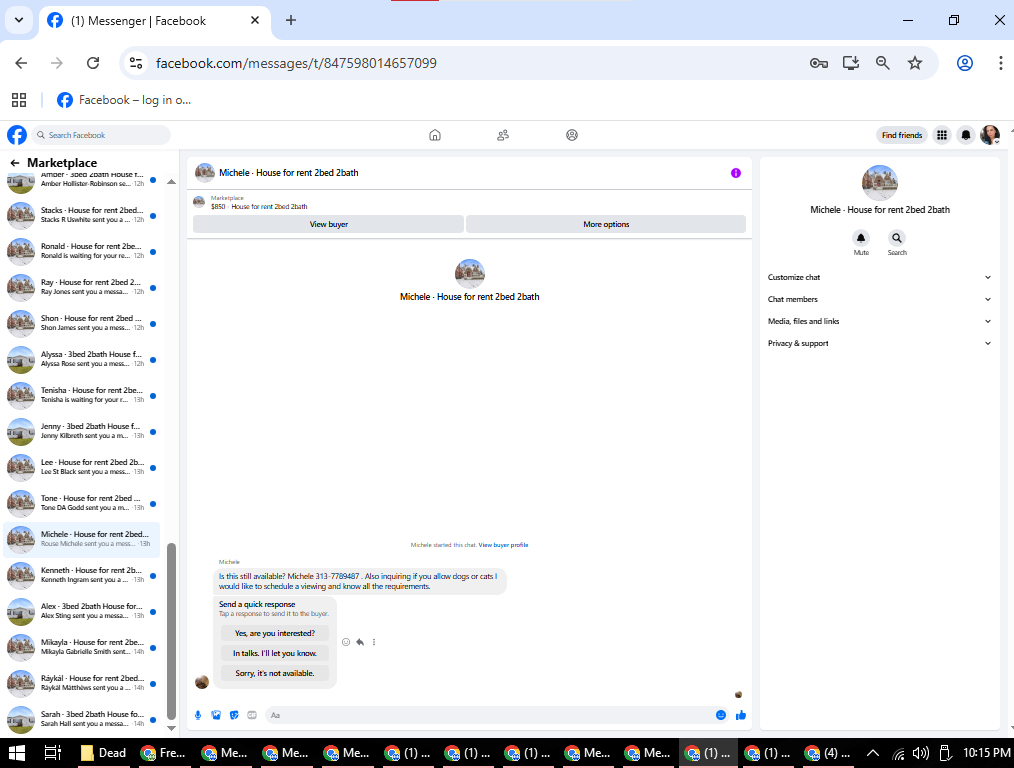Click the purple conversation info icon

click(x=736, y=173)
